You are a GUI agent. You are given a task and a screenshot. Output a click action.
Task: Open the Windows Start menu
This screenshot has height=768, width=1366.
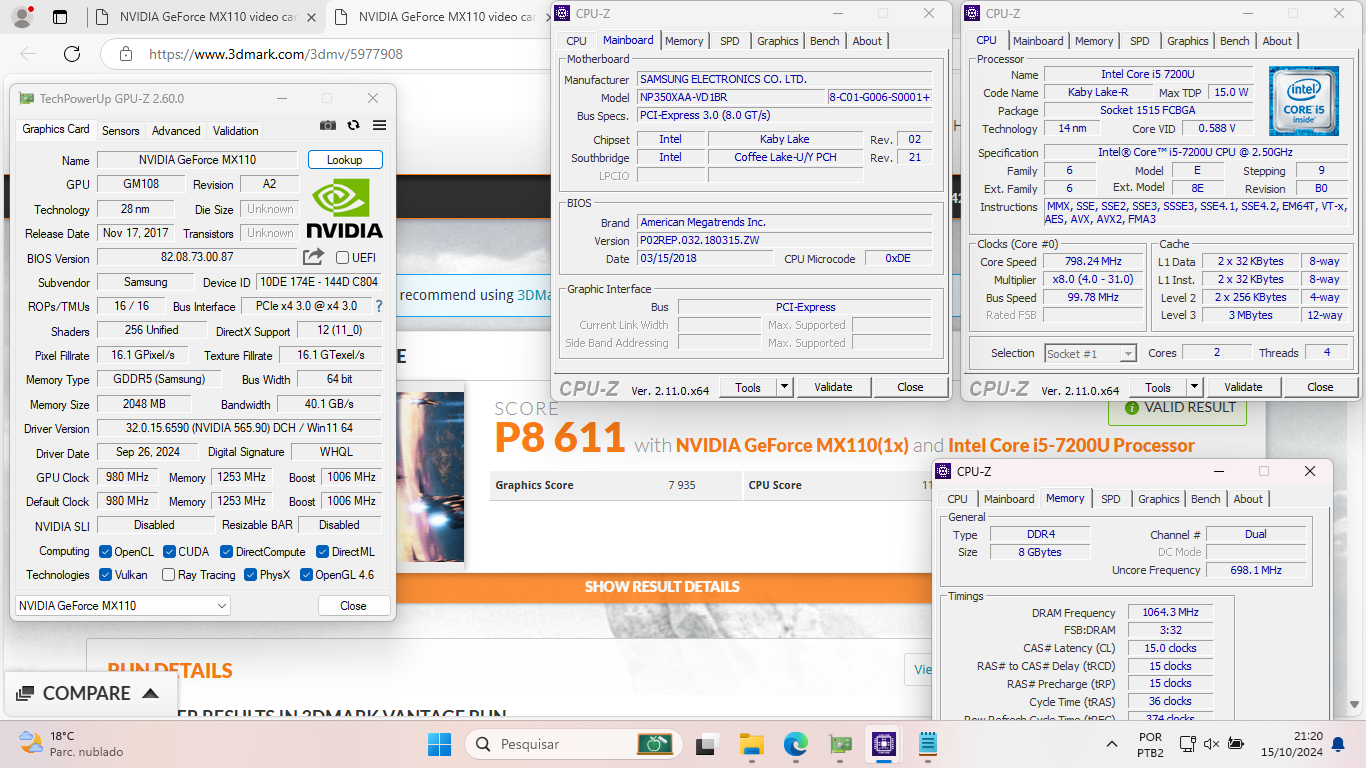439,744
